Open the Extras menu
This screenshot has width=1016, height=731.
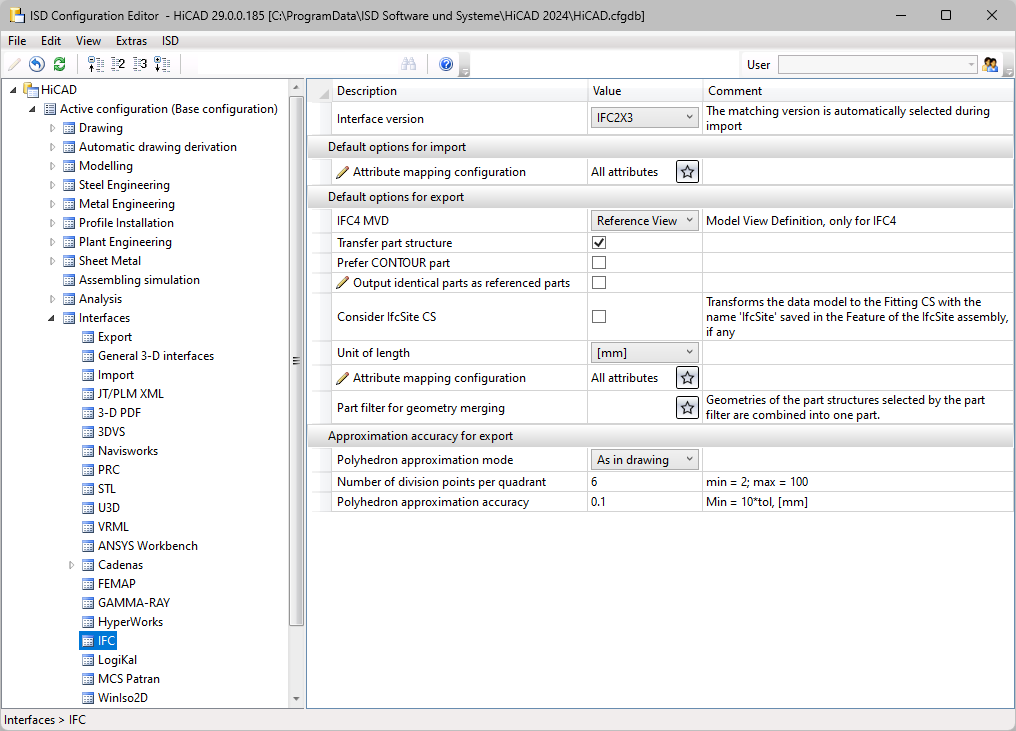131,41
